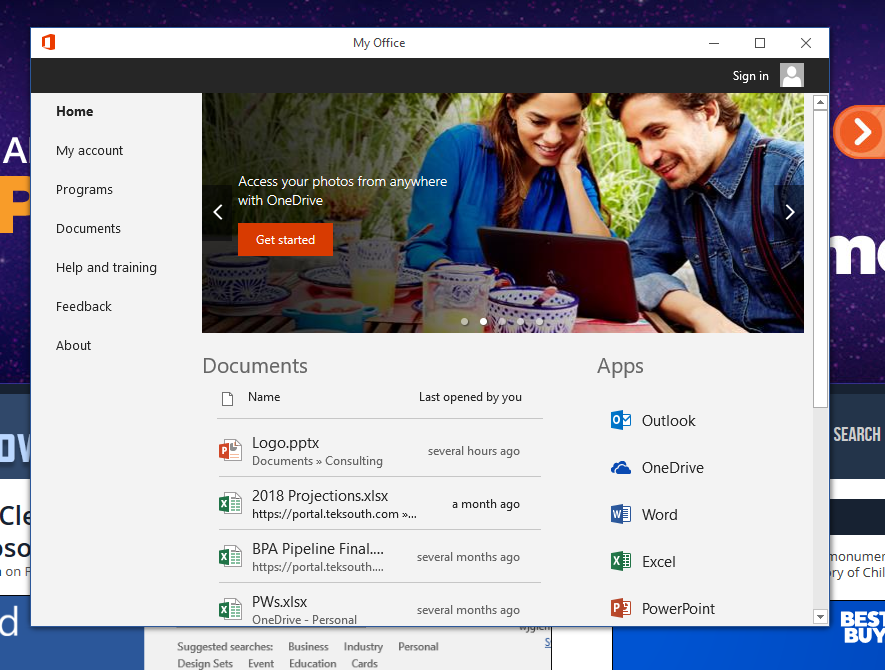Click the PWs.xlsx Excel file icon
The image size is (885, 670).
click(230, 610)
